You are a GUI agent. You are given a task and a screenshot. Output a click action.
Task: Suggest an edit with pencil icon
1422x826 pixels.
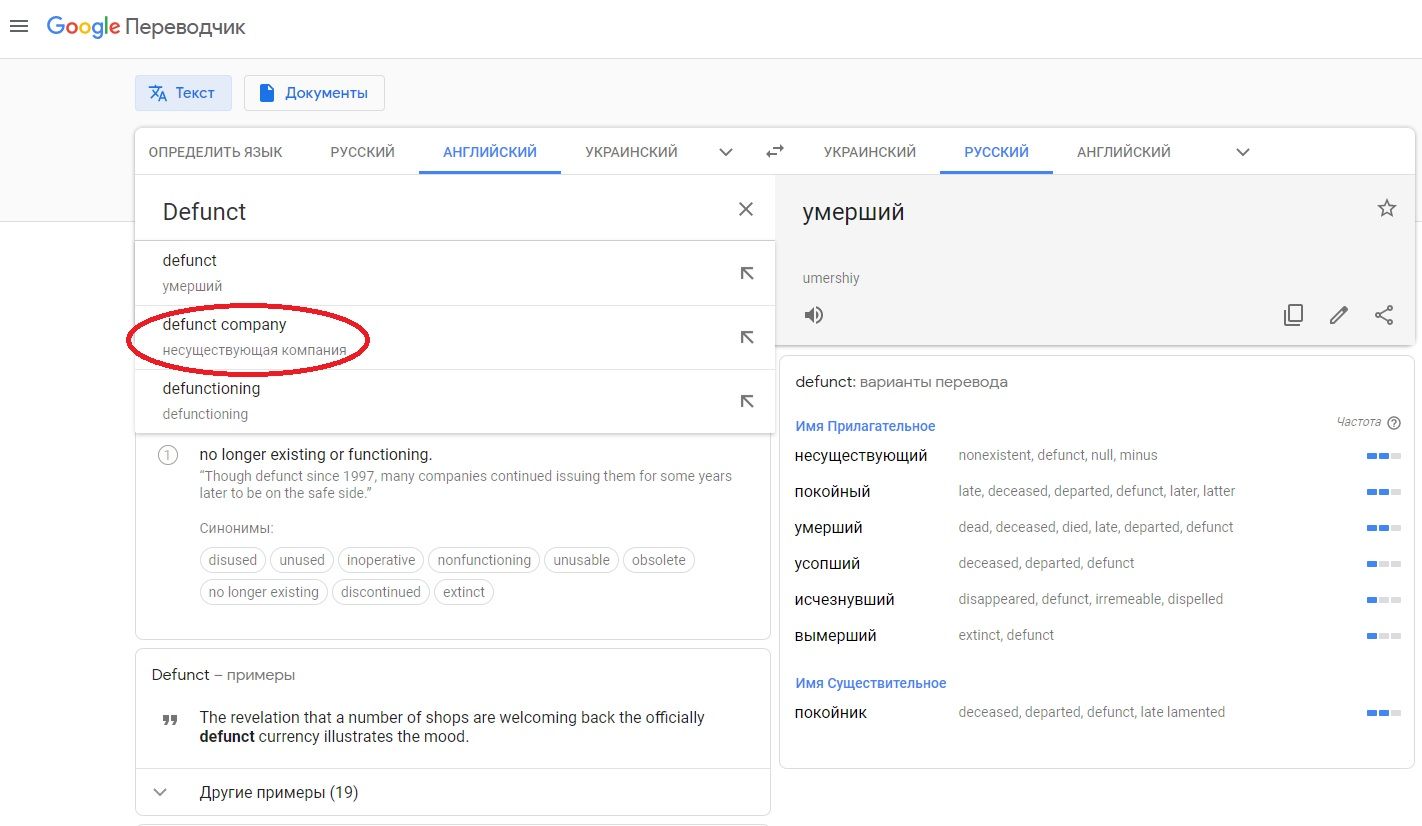tap(1338, 315)
